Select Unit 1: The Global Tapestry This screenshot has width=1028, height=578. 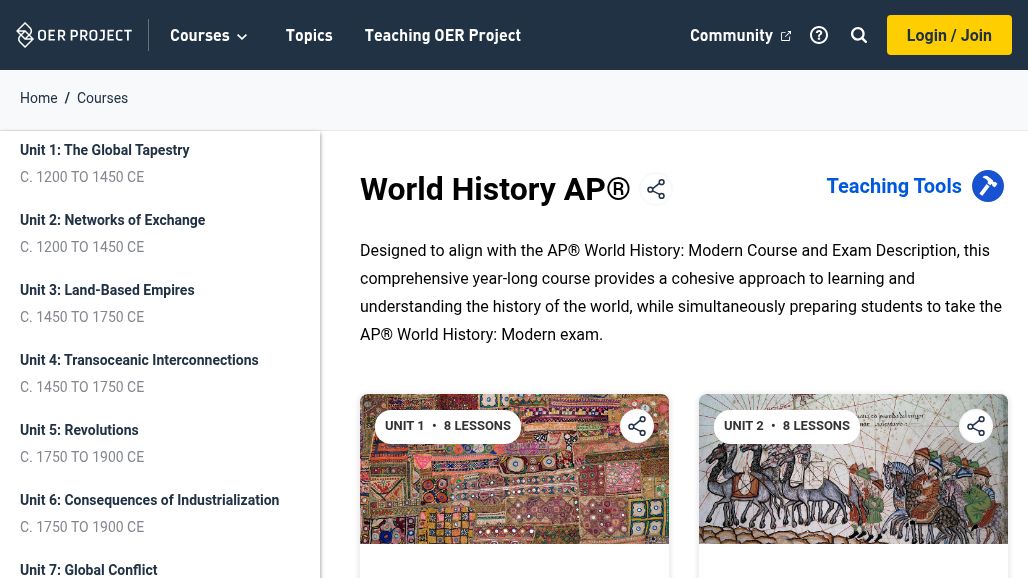pos(104,150)
